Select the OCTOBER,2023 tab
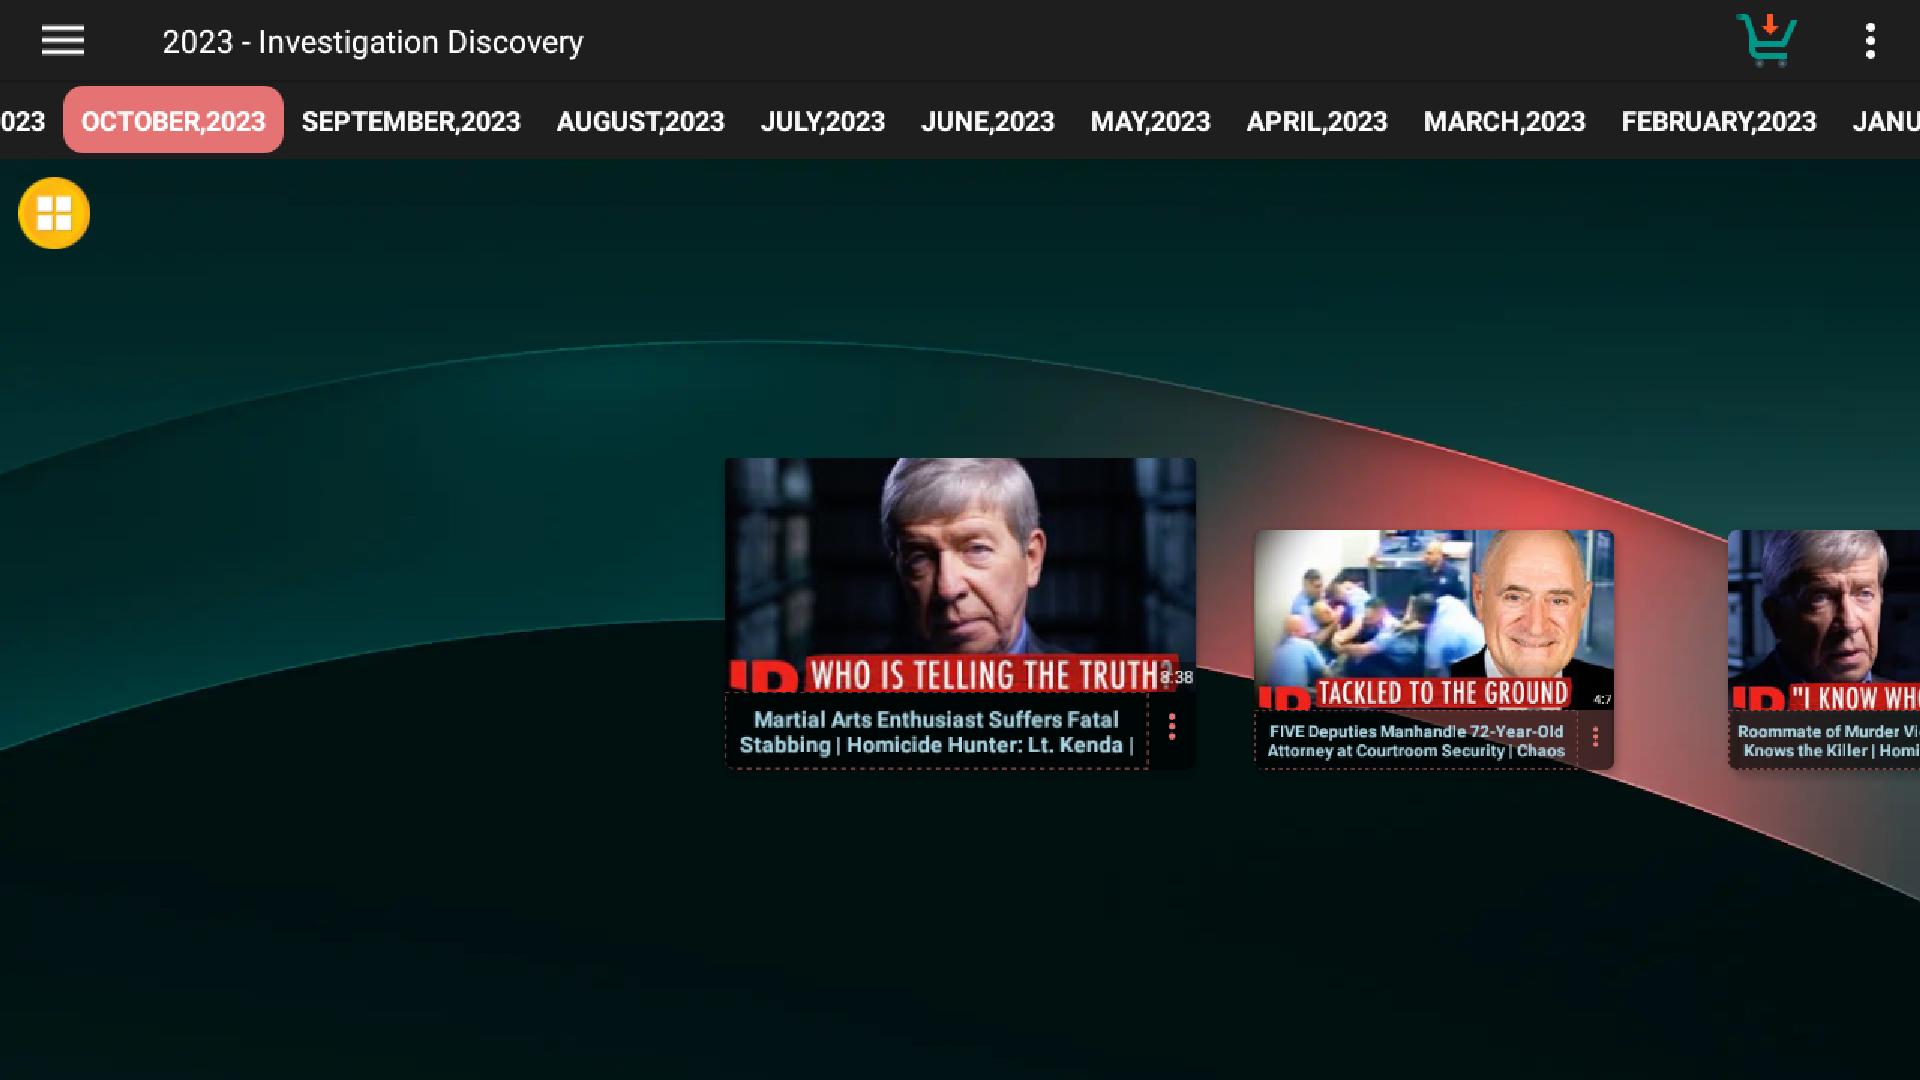 click(x=173, y=120)
